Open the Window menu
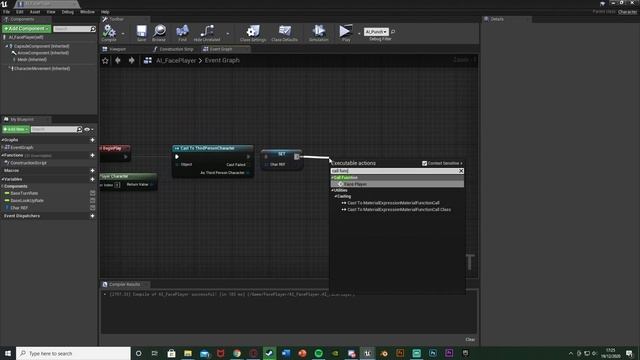 click(87, 12)
